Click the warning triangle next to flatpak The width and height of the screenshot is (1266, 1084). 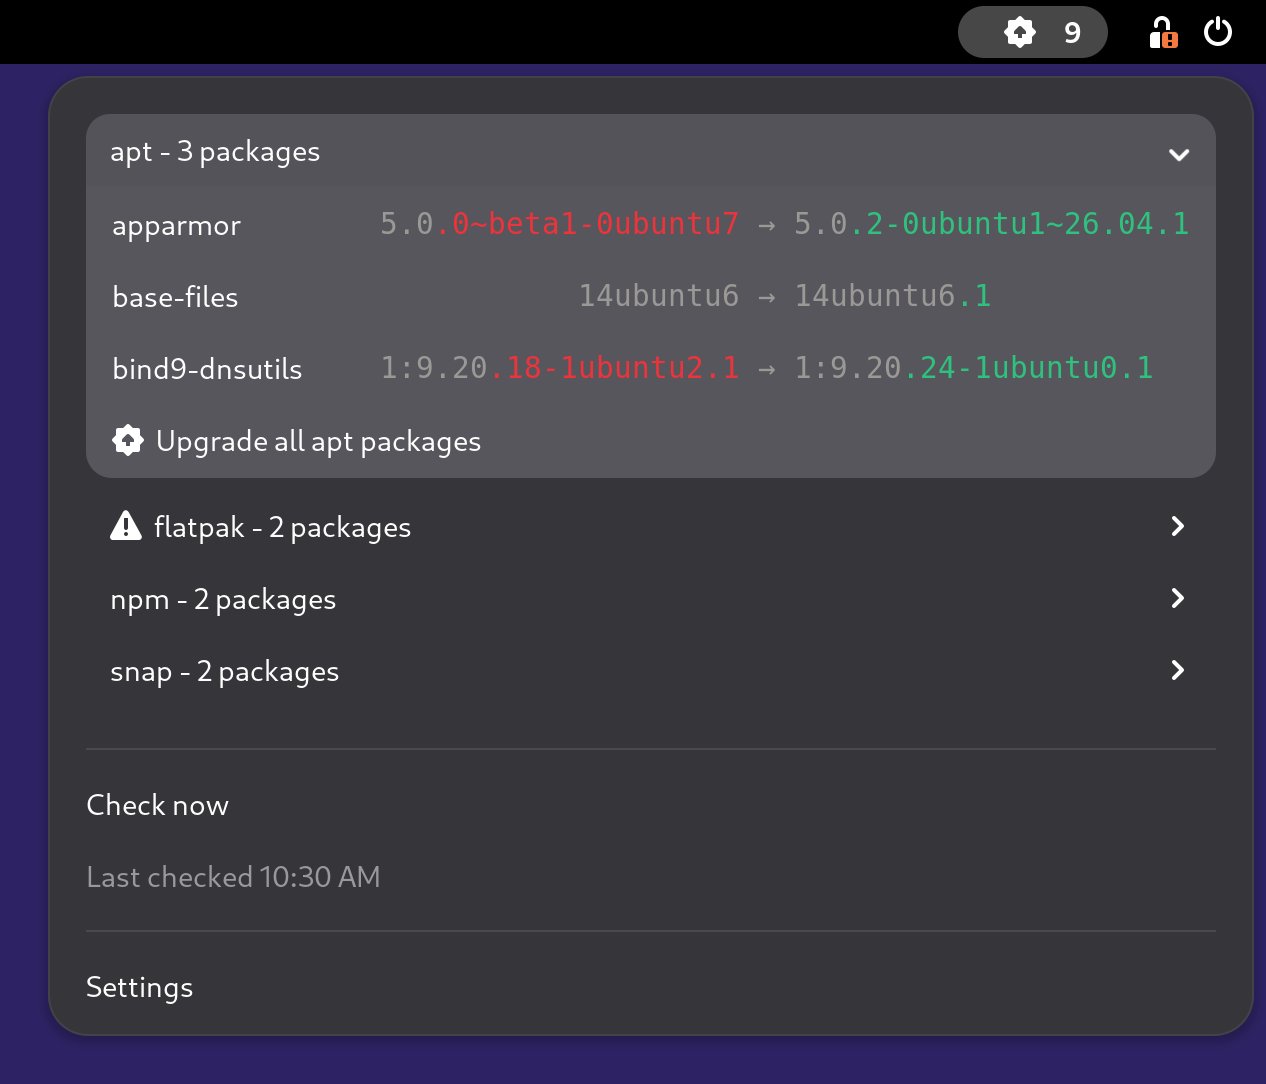126,526
